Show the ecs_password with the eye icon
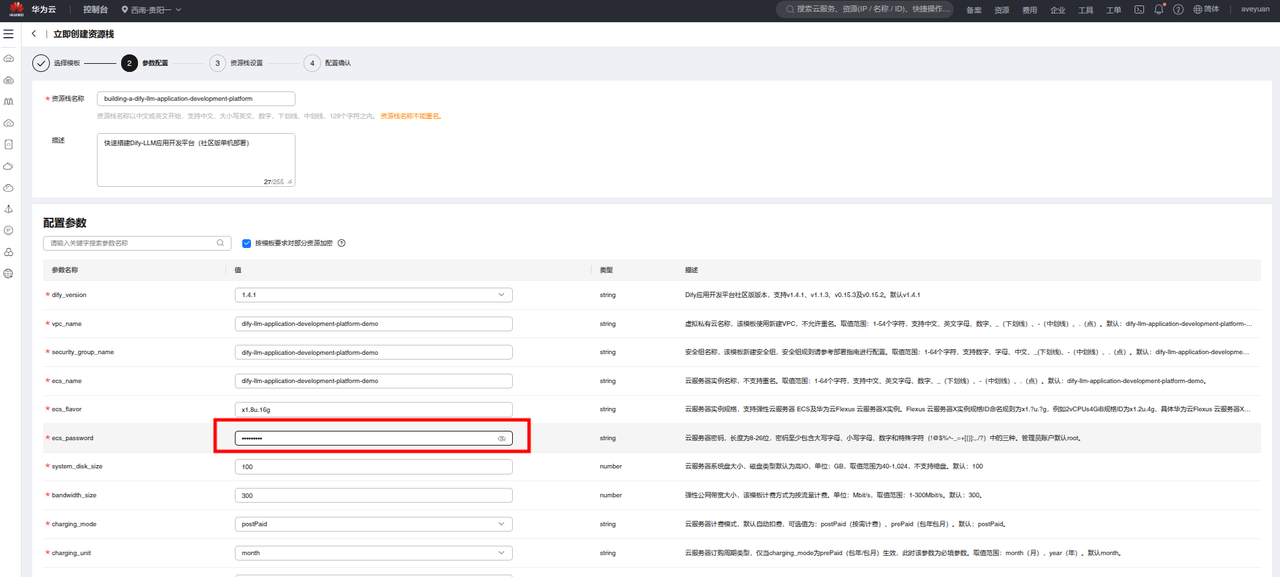 pyautogui.click(x=502, y=438)
